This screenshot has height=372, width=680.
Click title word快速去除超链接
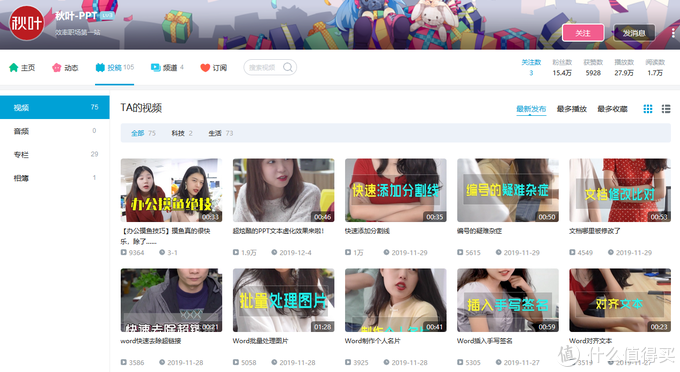(x=150, y=341)
